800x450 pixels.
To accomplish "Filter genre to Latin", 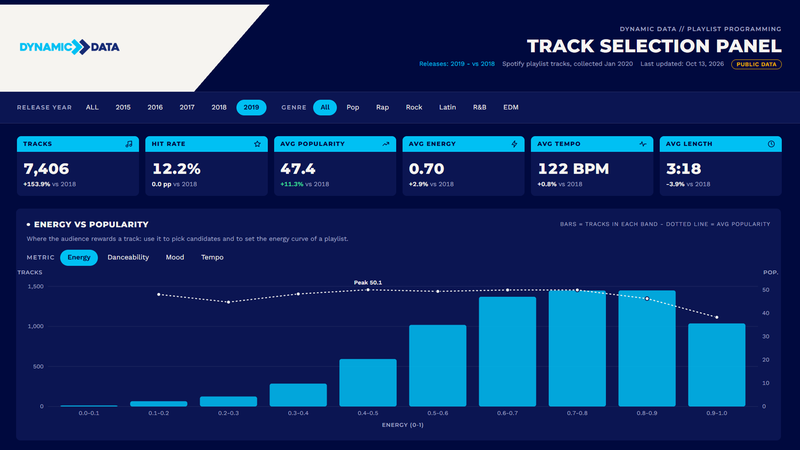I will pyautogui.click(x=447, y=107).
